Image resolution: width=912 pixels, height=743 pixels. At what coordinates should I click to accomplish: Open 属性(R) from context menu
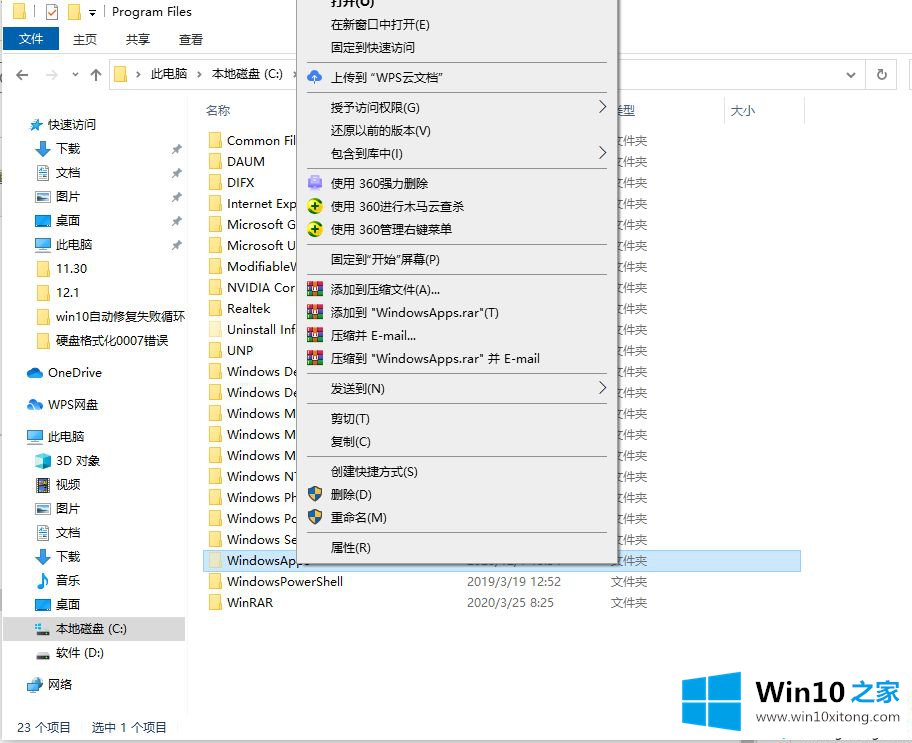[x=350, y=548]
